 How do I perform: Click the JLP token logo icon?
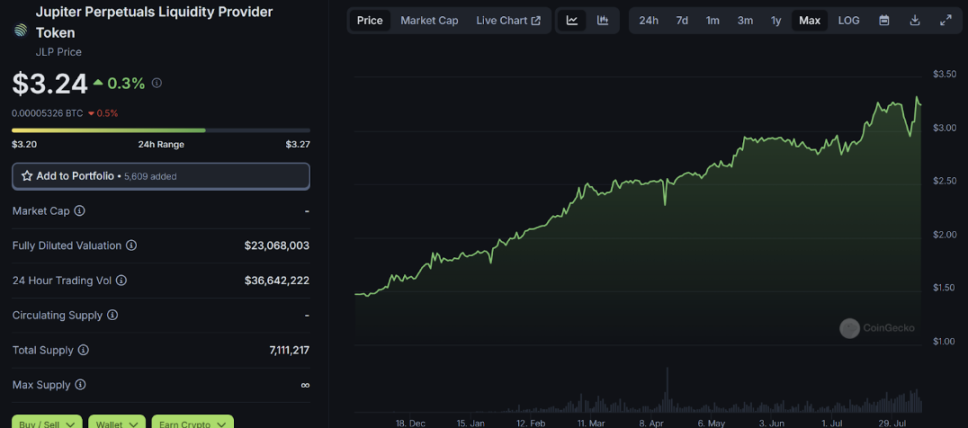(x=21, y=30)
